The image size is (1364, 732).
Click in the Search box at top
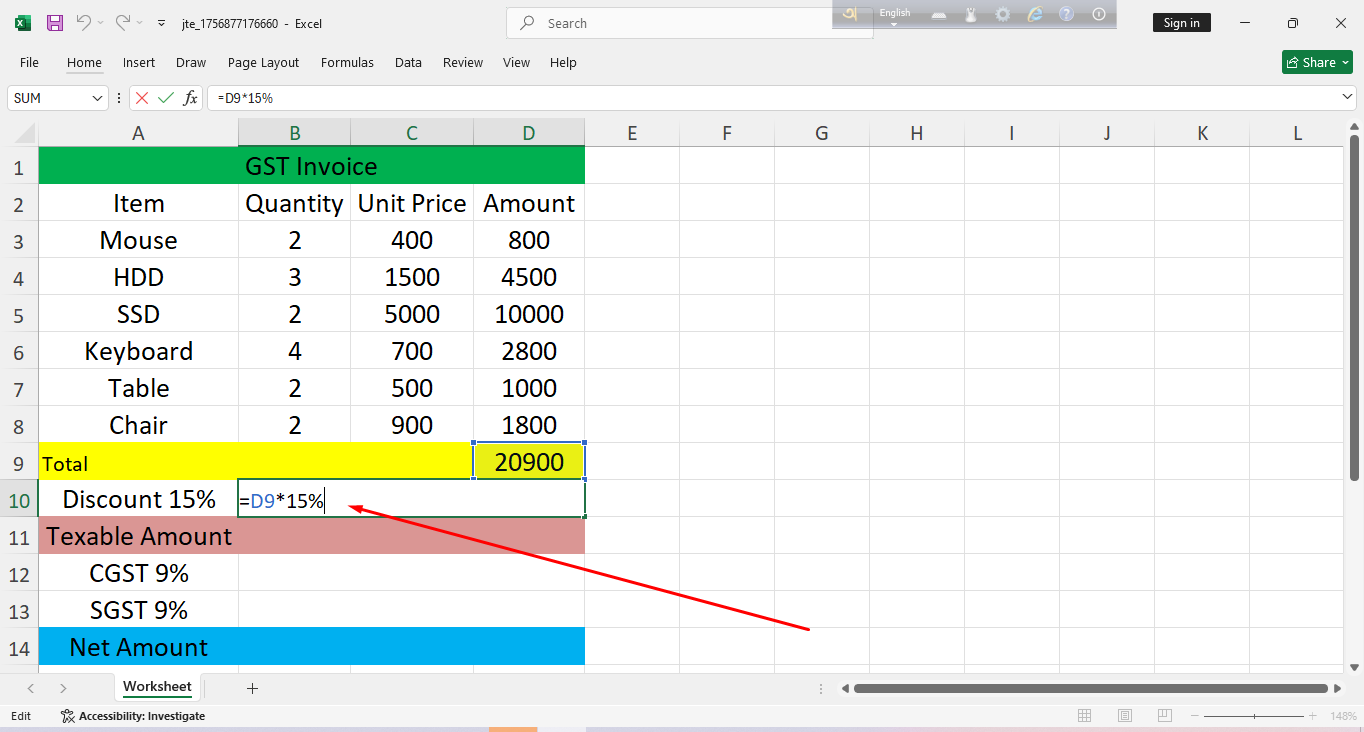690,23
